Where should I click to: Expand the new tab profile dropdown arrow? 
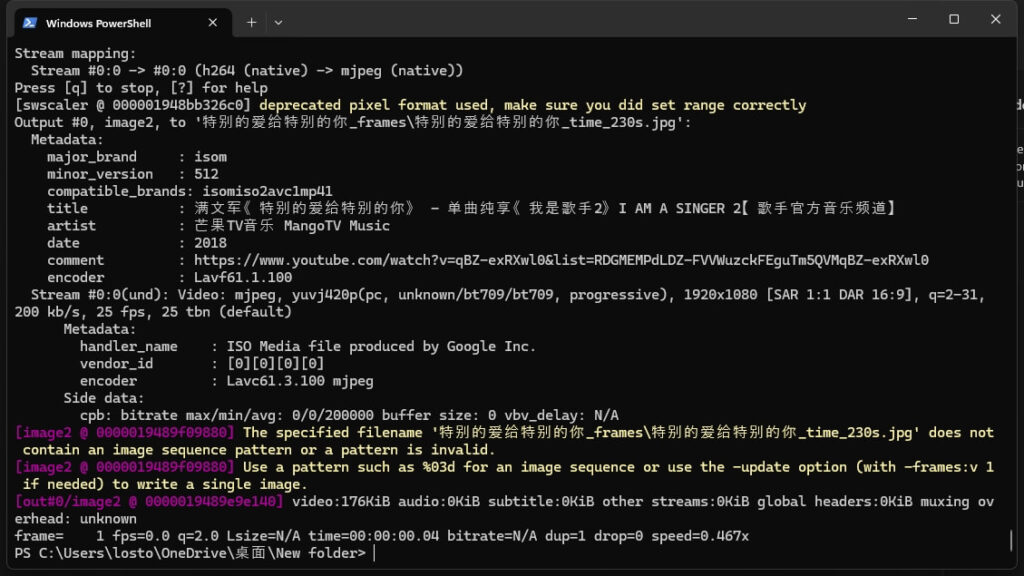tap(278, 23)
